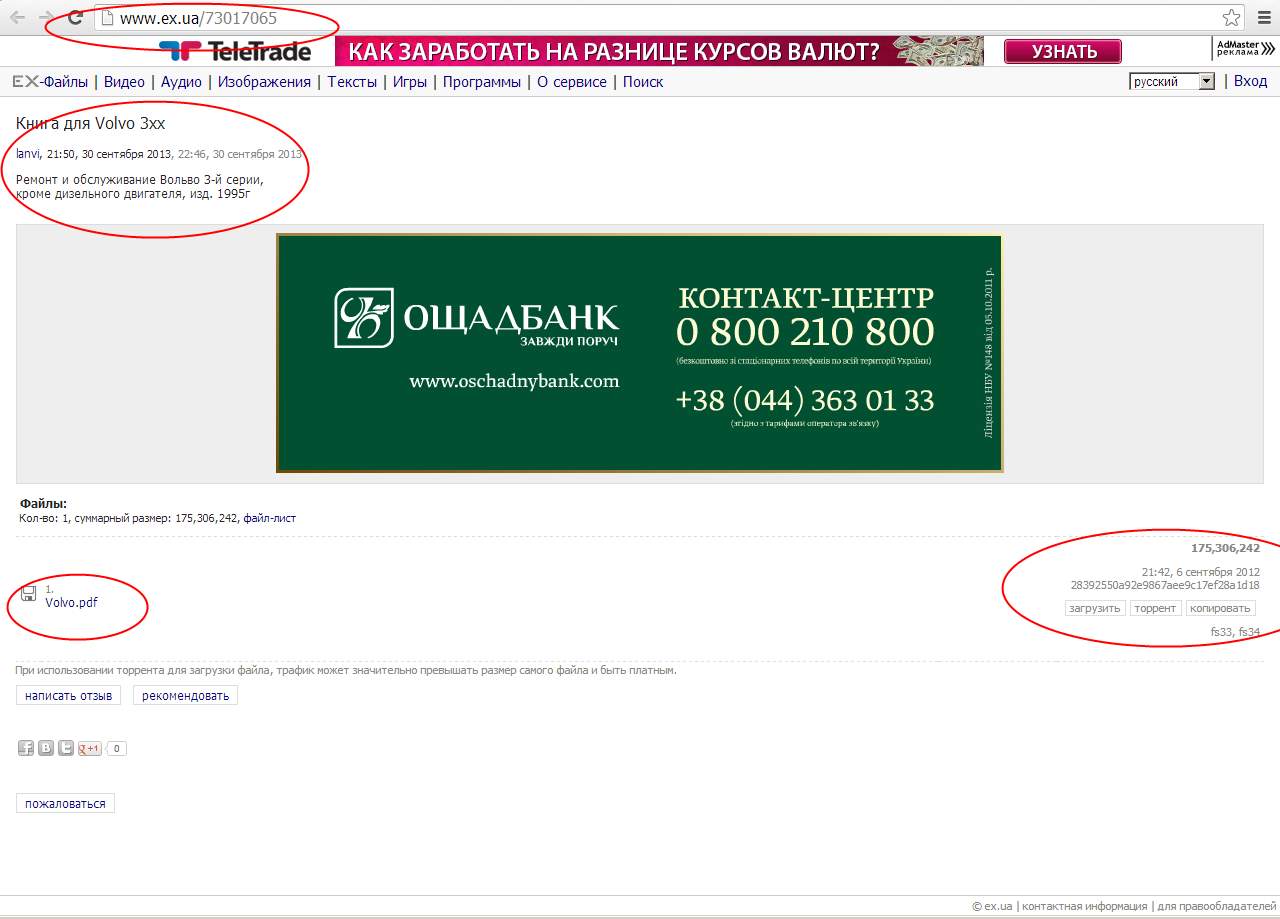
Task: Focus the address bar with www.ex.ua URL
Action: pos(600,18)
